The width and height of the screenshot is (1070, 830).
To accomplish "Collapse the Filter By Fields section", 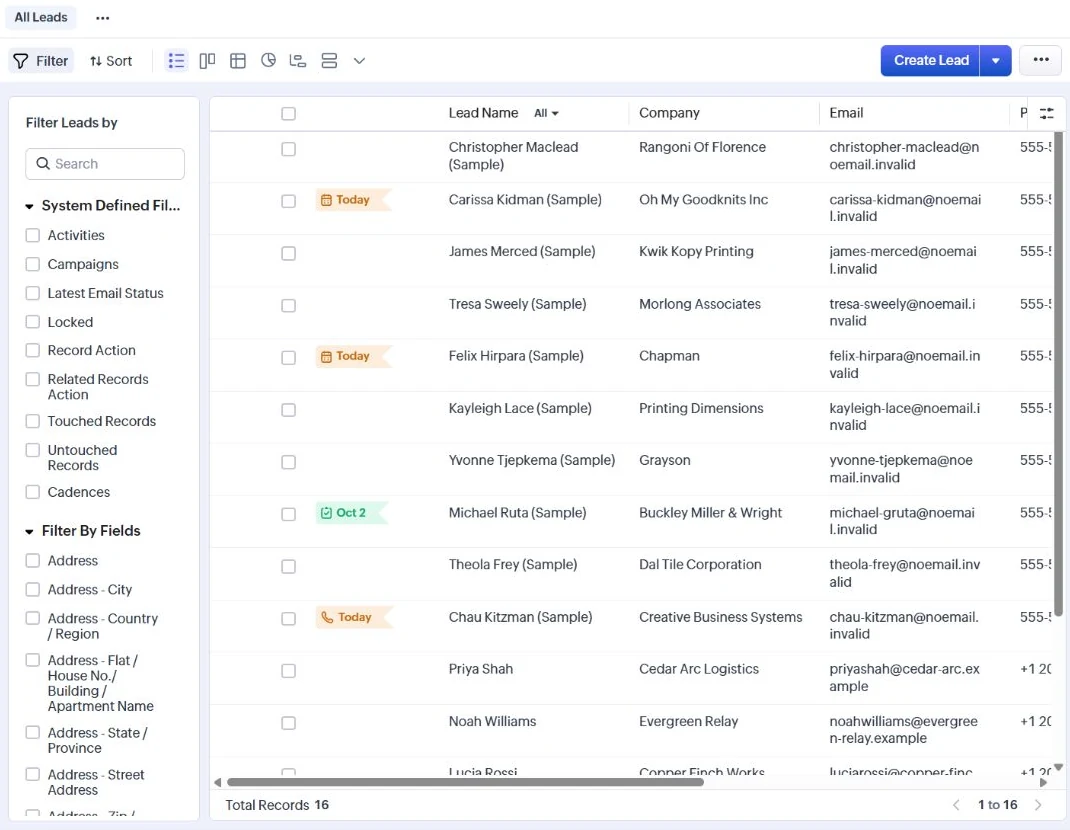I will click(29, 532).
